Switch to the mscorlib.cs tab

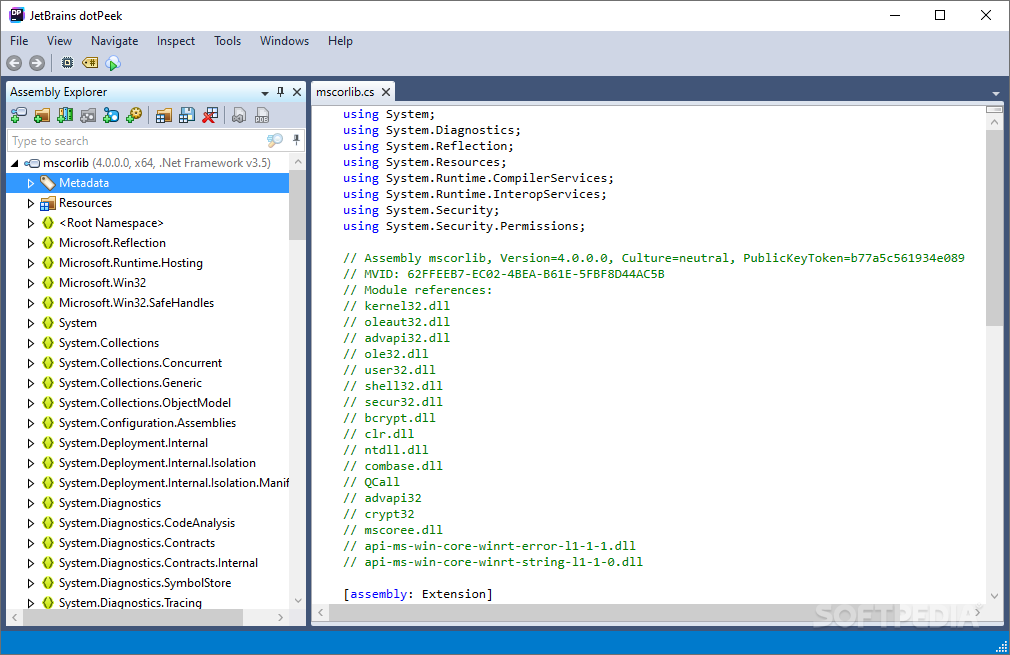point(345,92)
